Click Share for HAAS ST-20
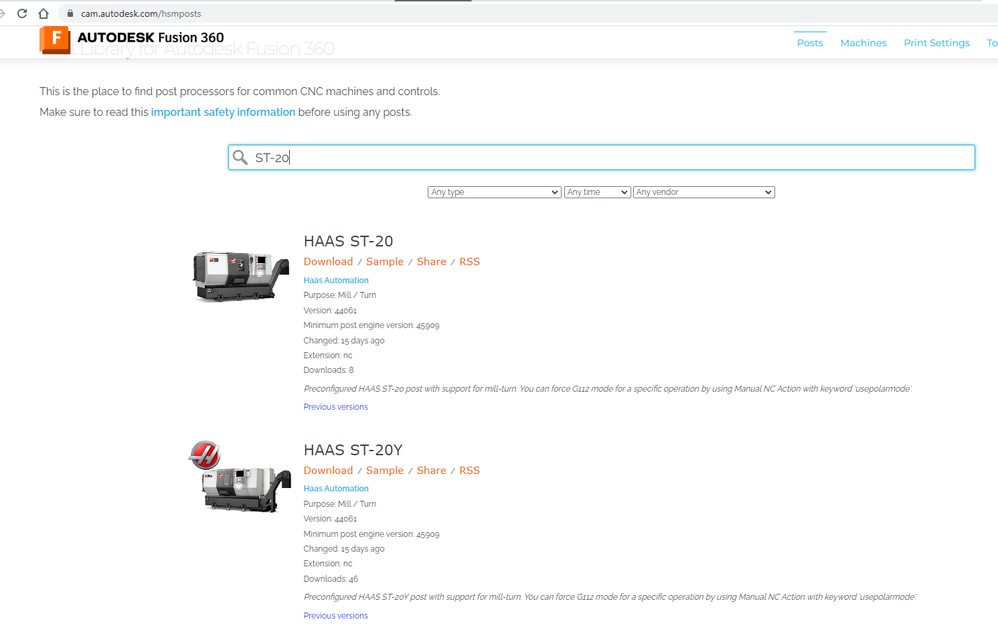This screenshot has height=626, width=998. pyautogui.click(x=431, y=261)
